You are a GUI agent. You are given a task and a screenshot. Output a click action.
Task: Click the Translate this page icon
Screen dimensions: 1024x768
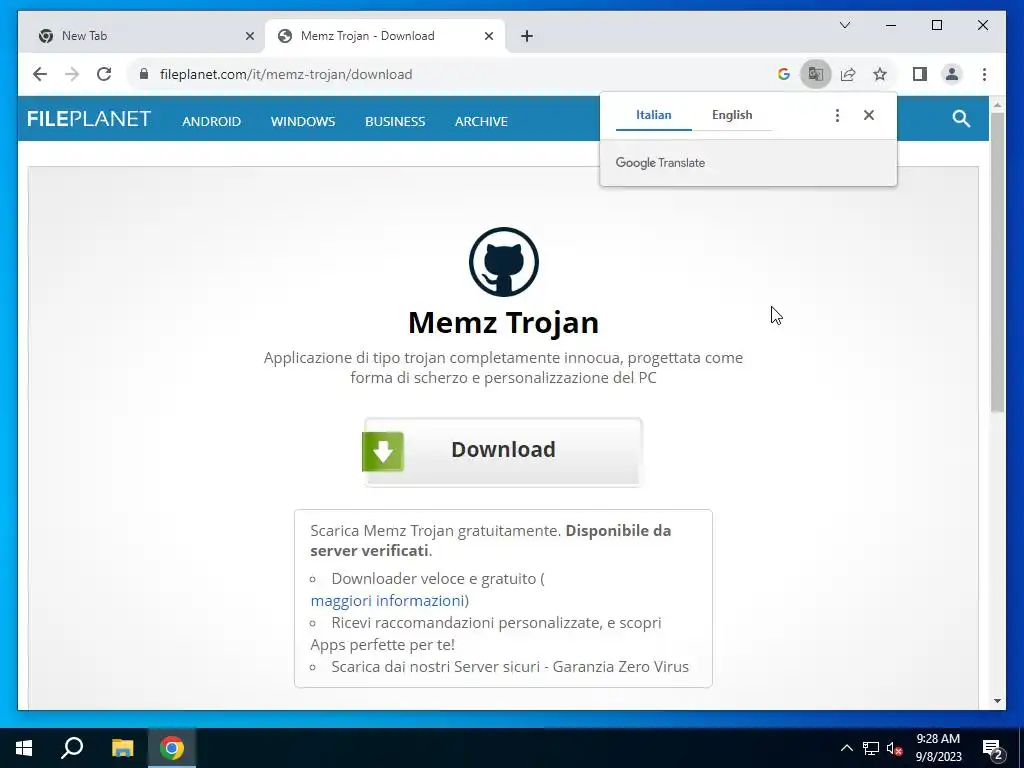pyautogui.click(x=816, y=74)
